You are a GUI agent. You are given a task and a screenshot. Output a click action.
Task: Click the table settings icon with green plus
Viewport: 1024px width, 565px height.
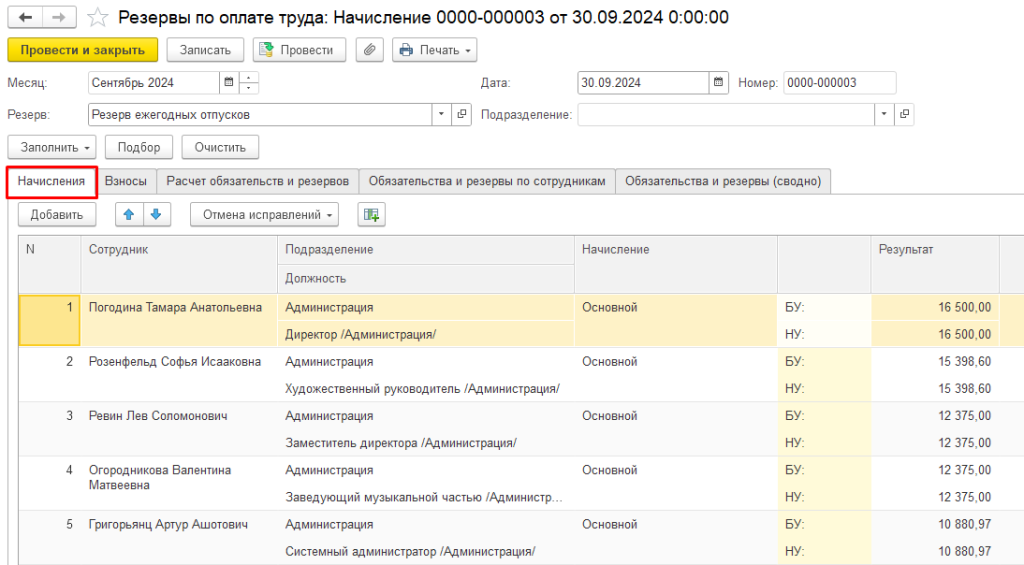pos(371,214)
